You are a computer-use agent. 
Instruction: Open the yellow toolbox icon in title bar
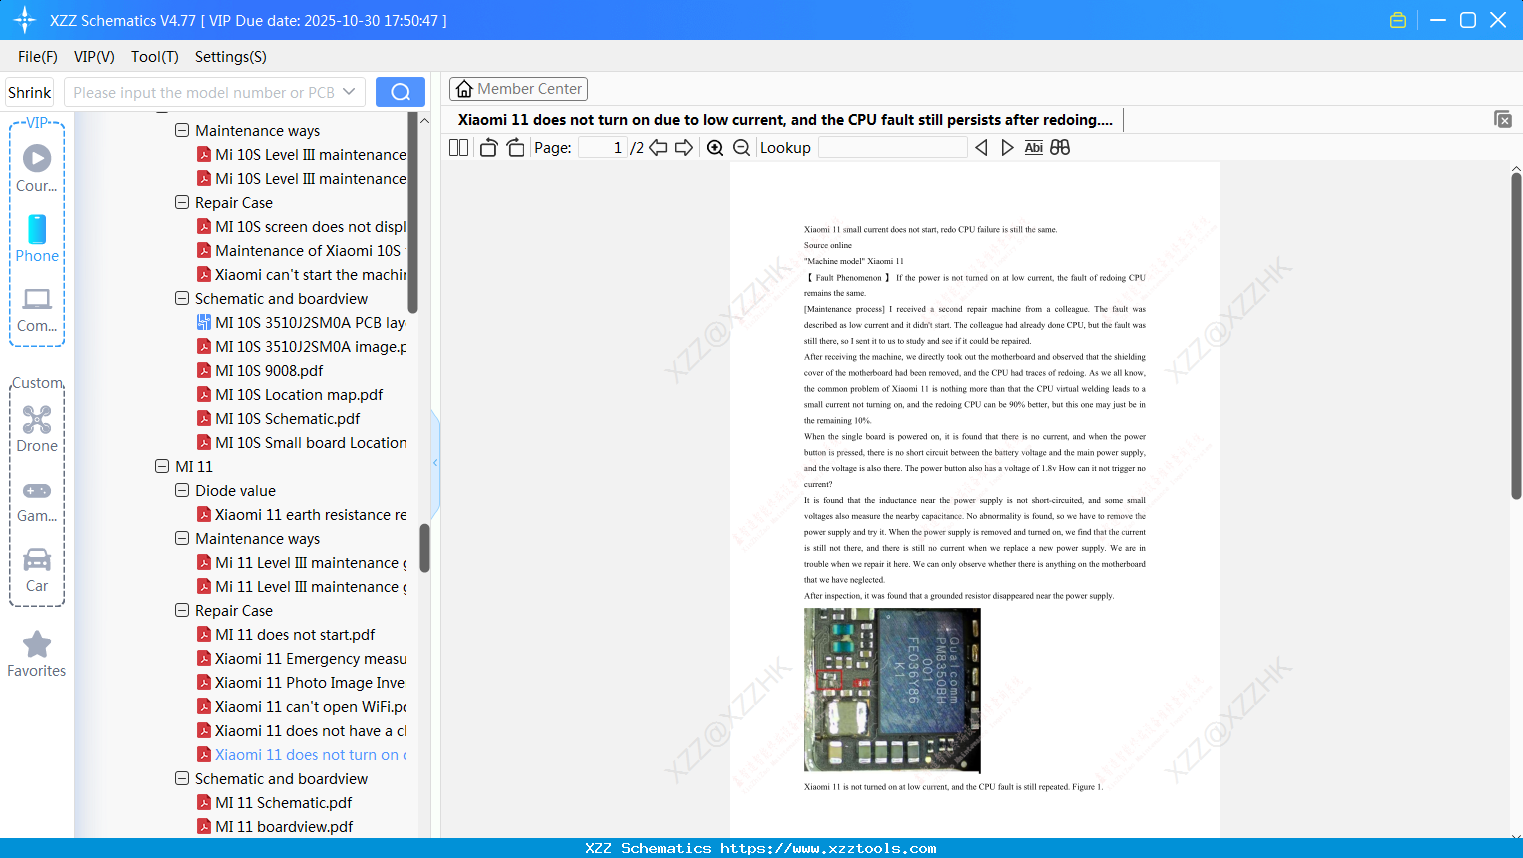(1398, 20)
